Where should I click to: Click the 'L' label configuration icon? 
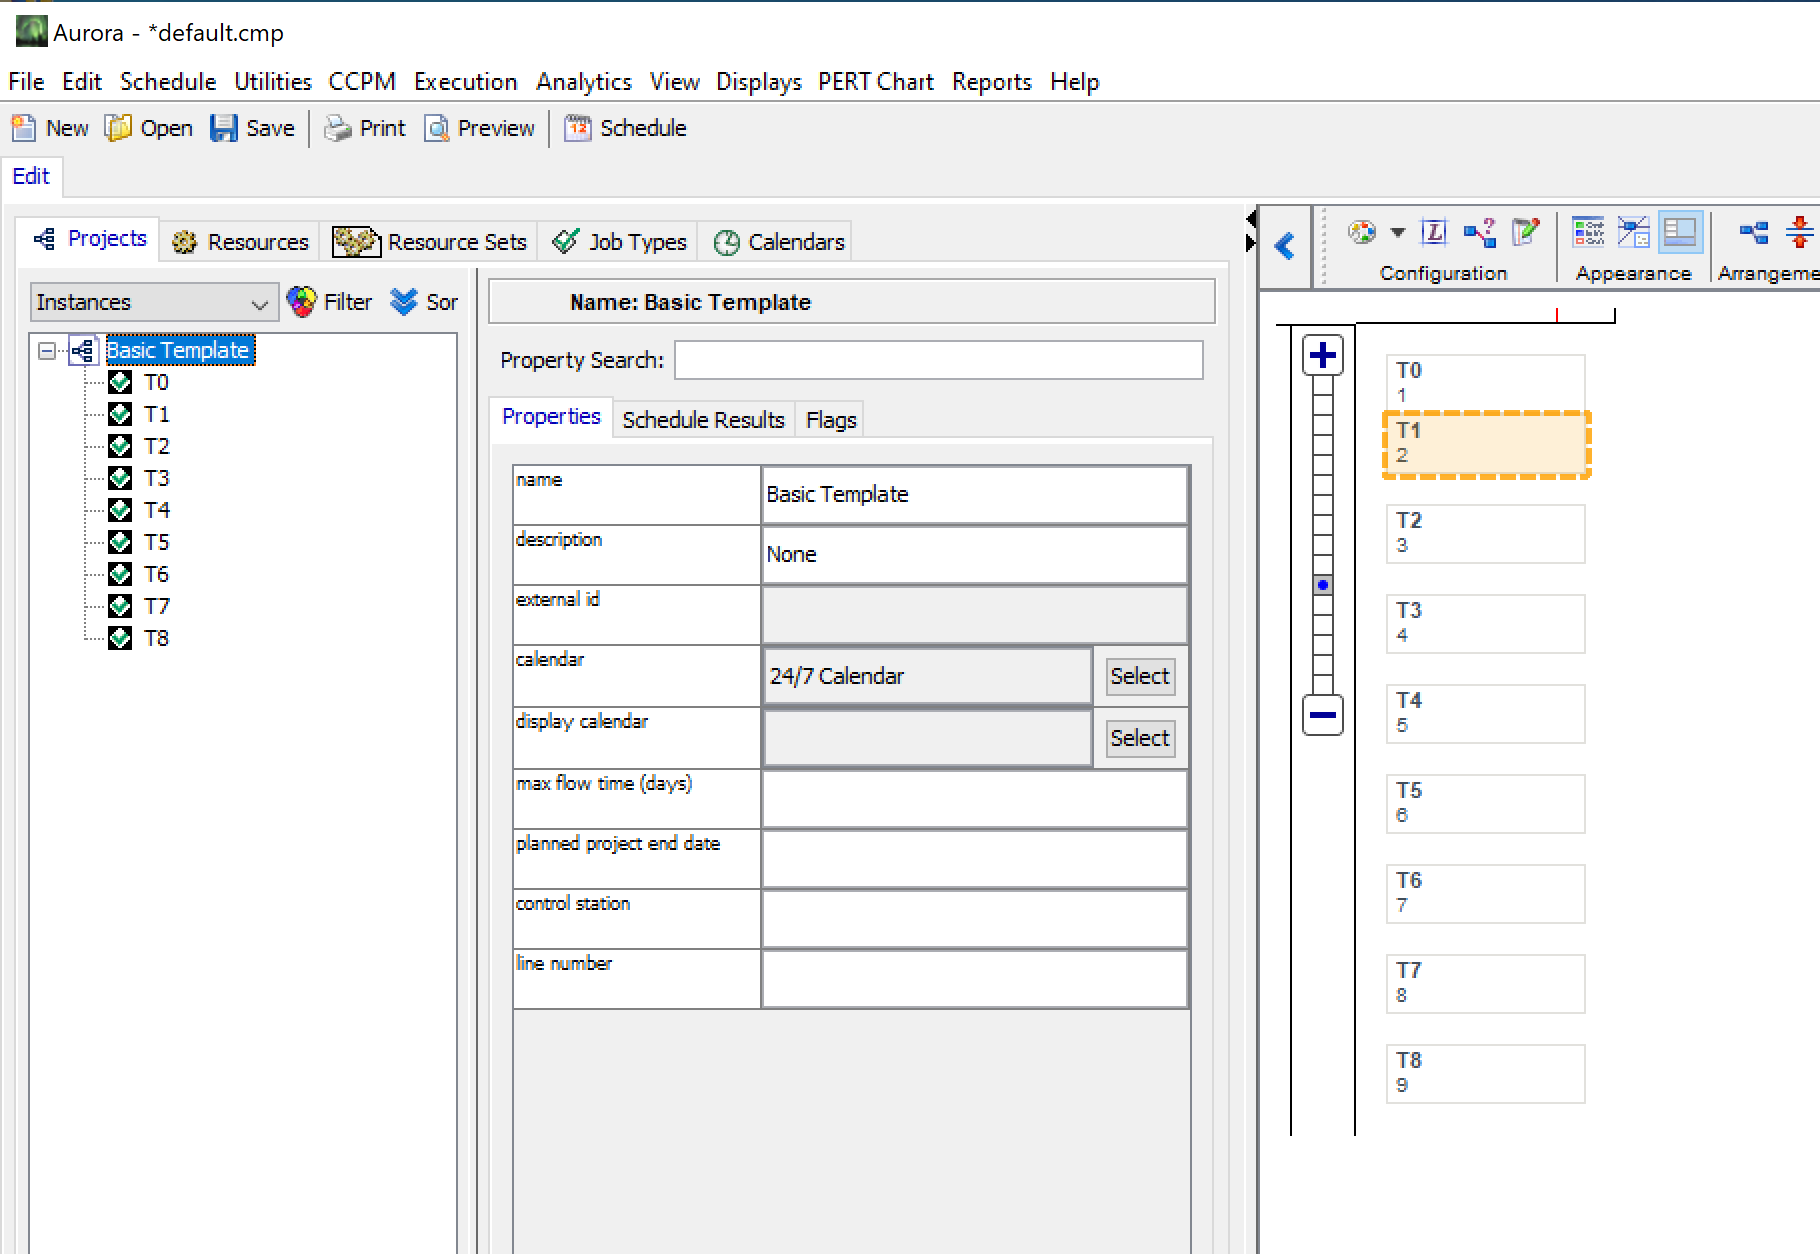click(x=1433, y=233)
